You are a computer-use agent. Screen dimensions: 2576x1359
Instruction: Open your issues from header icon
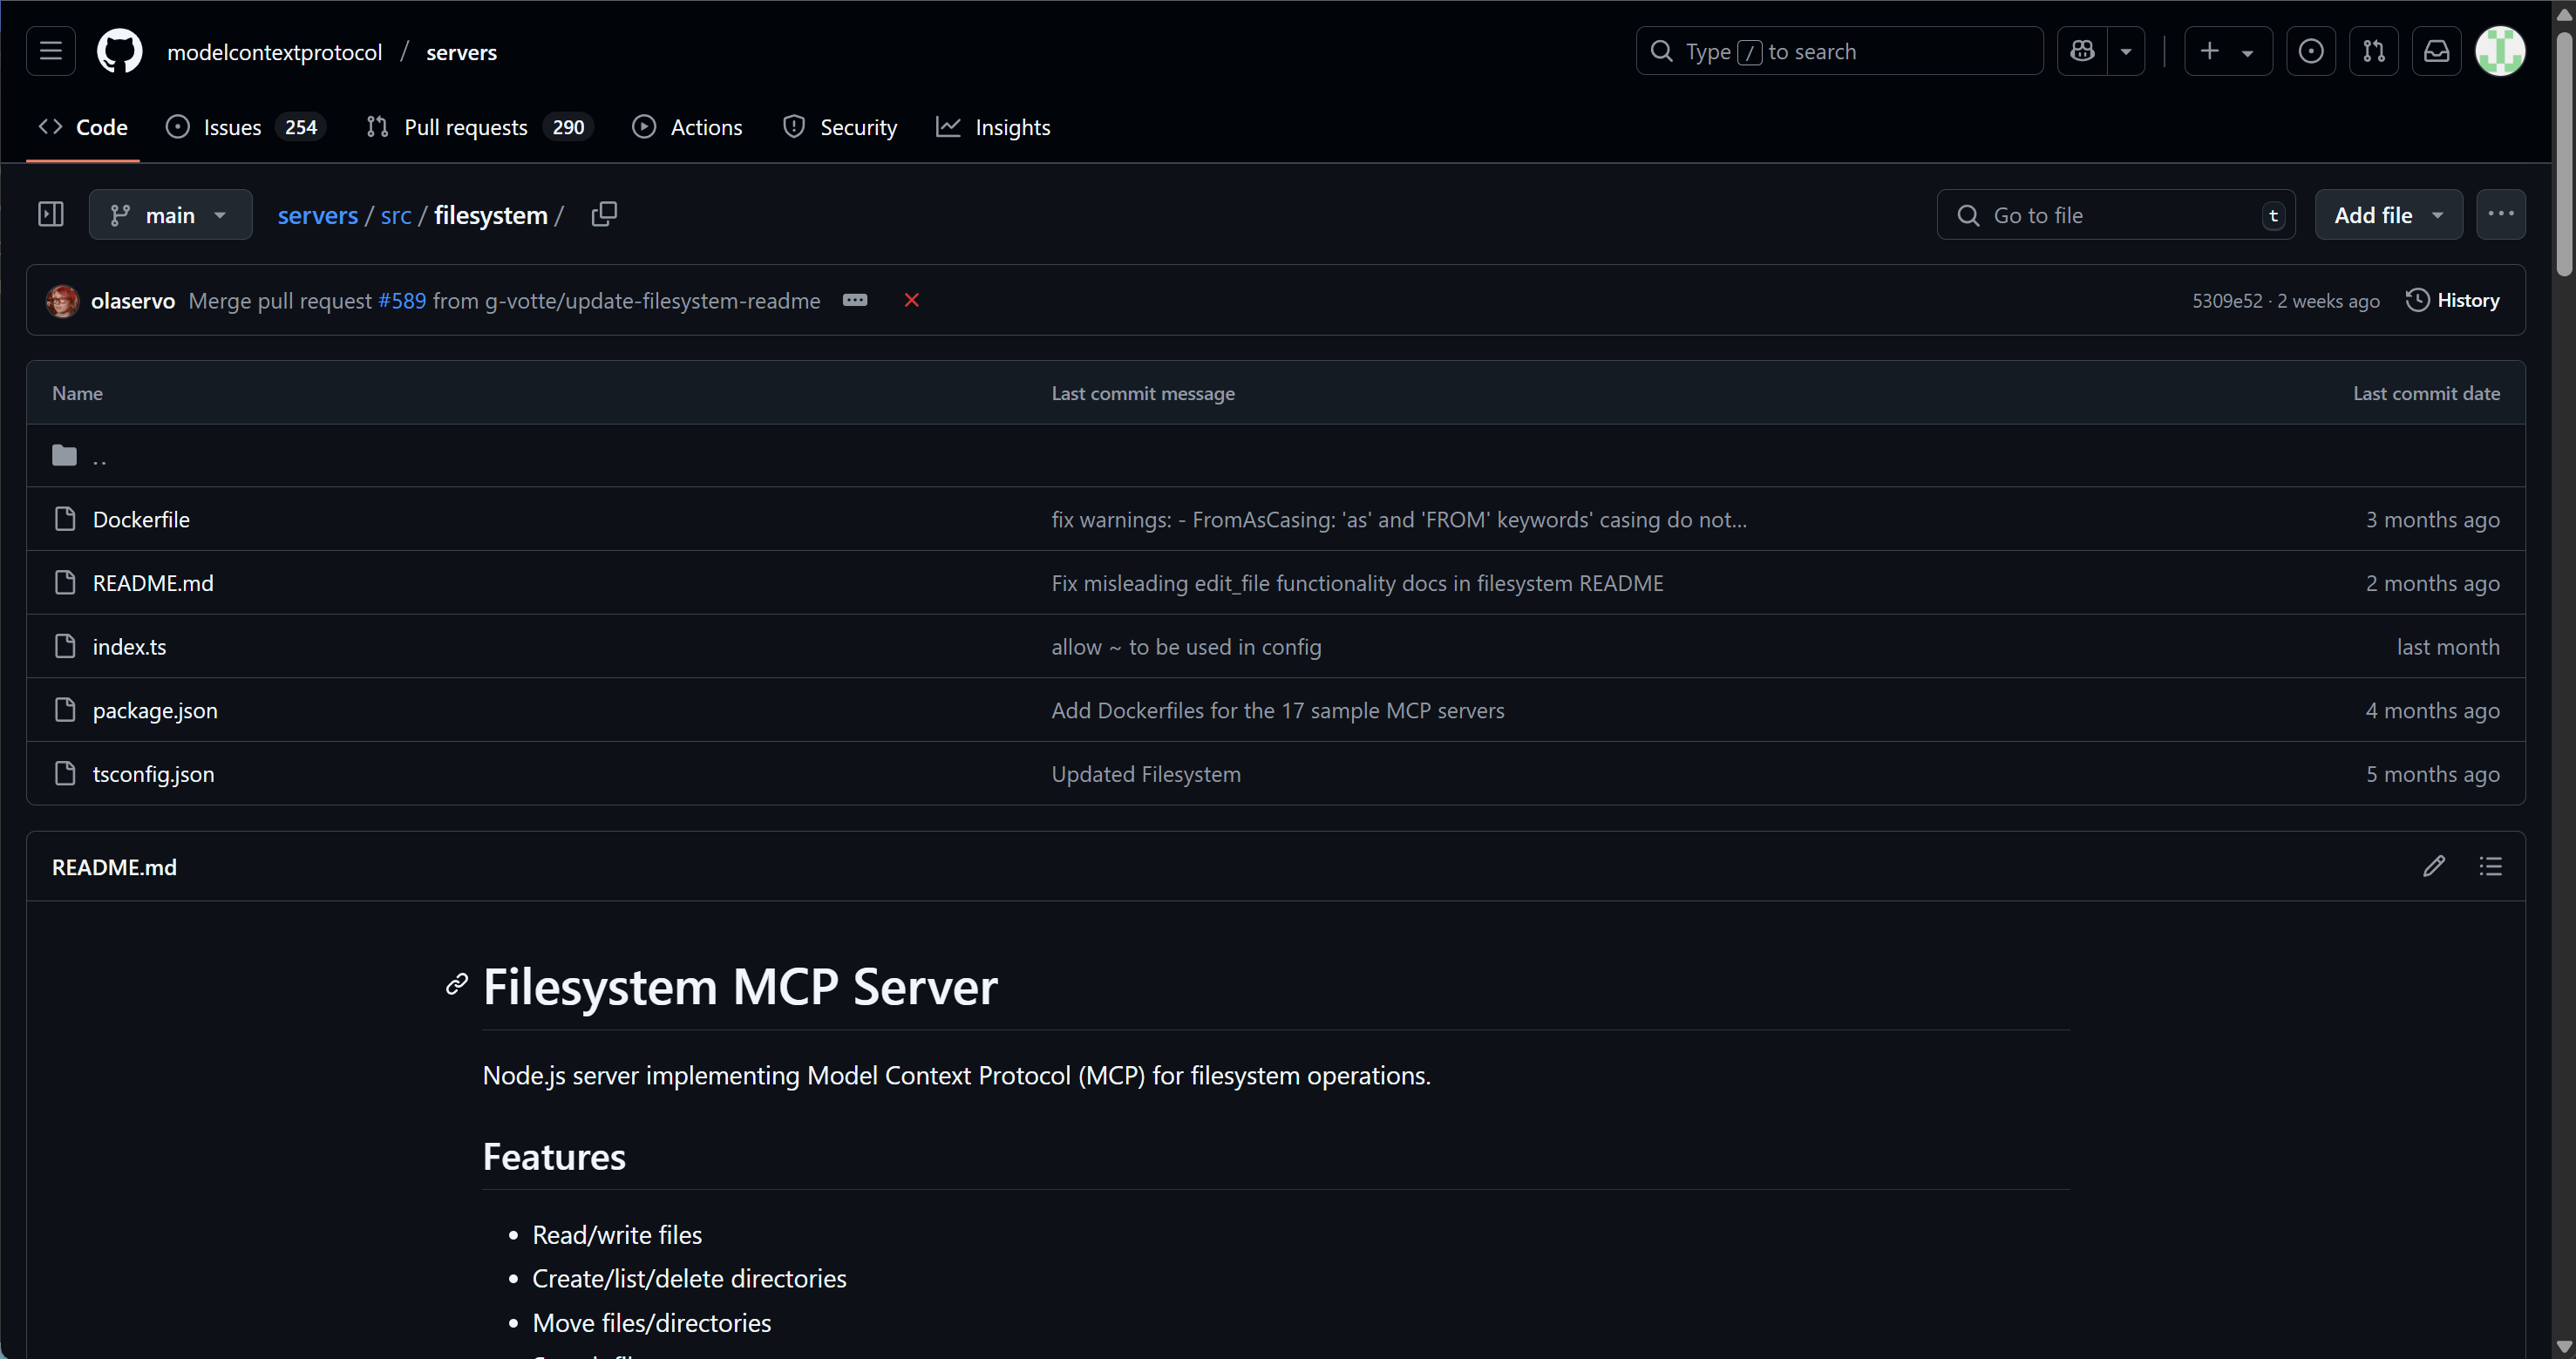pos(2311,51)
